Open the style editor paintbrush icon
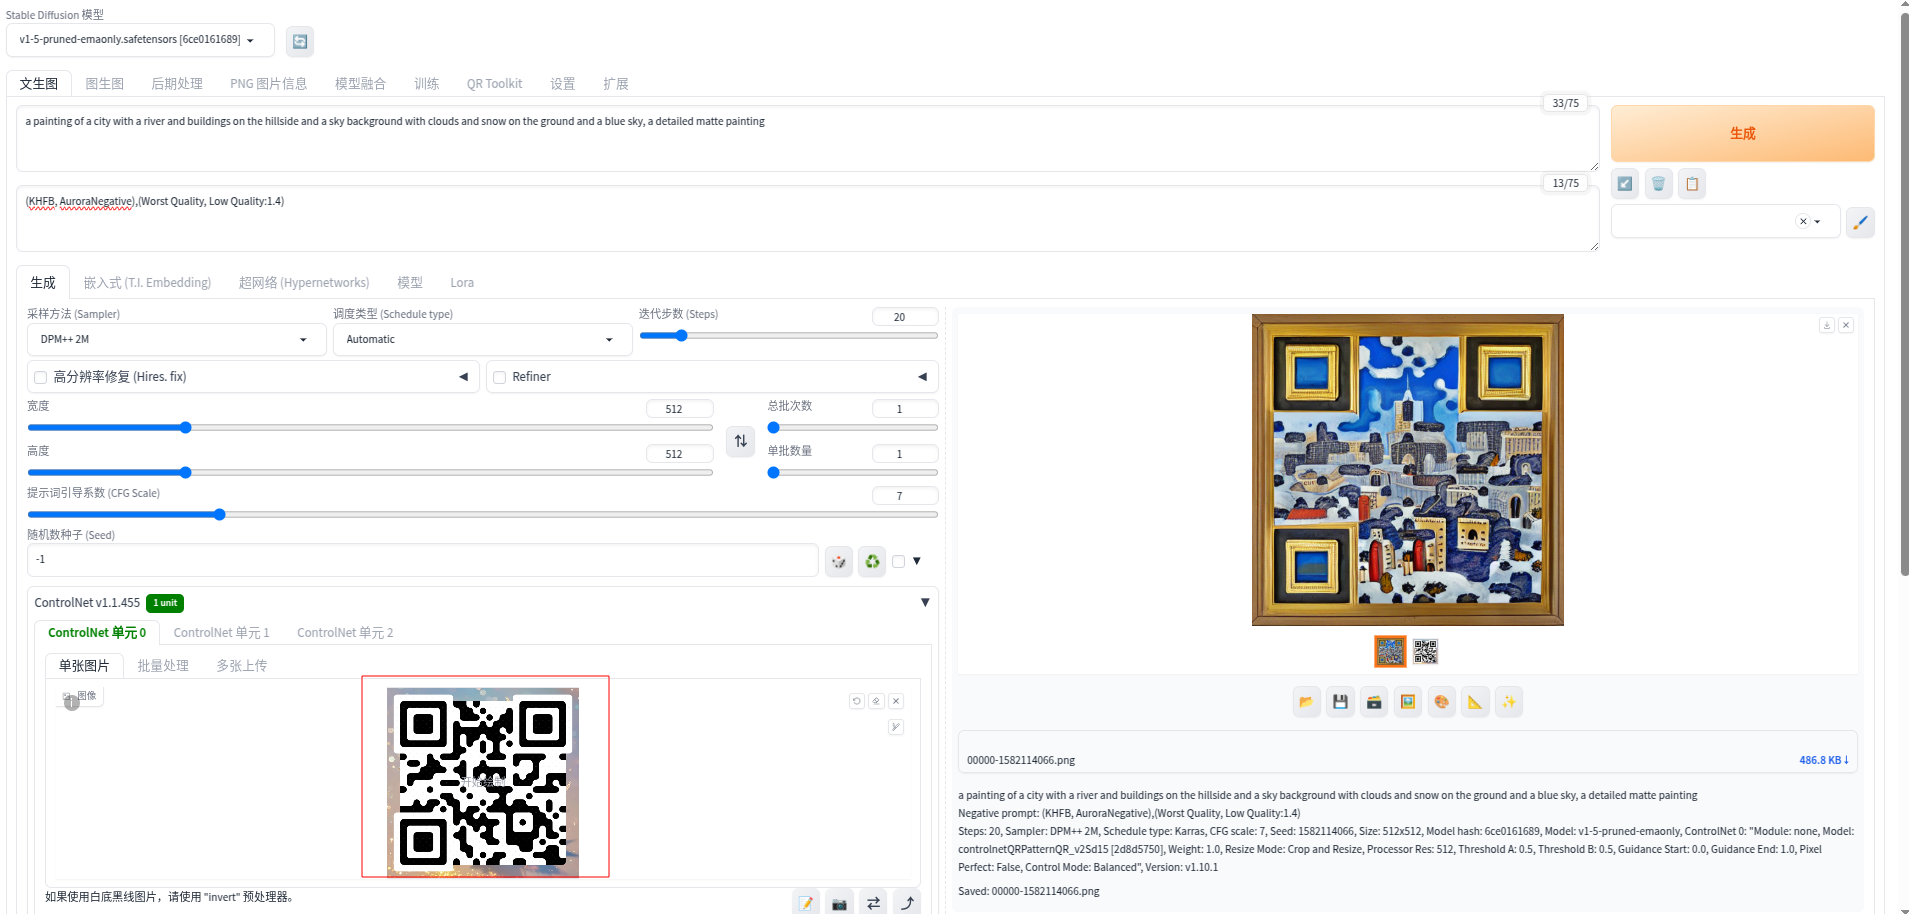The height and width of the screenshot is (914, 1909). click(1860, 222)
